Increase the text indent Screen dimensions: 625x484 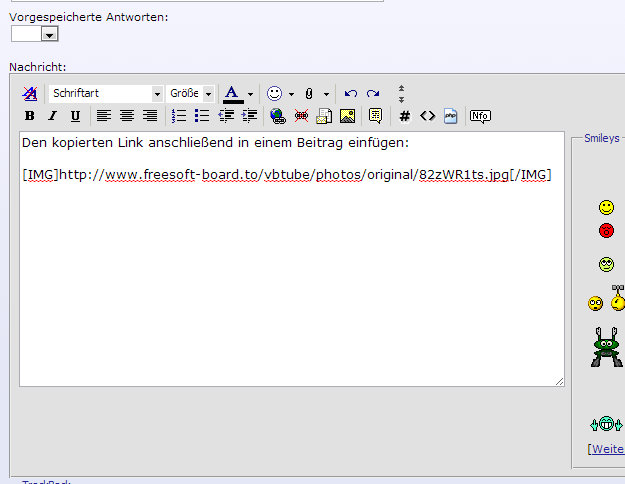(249, 116)
